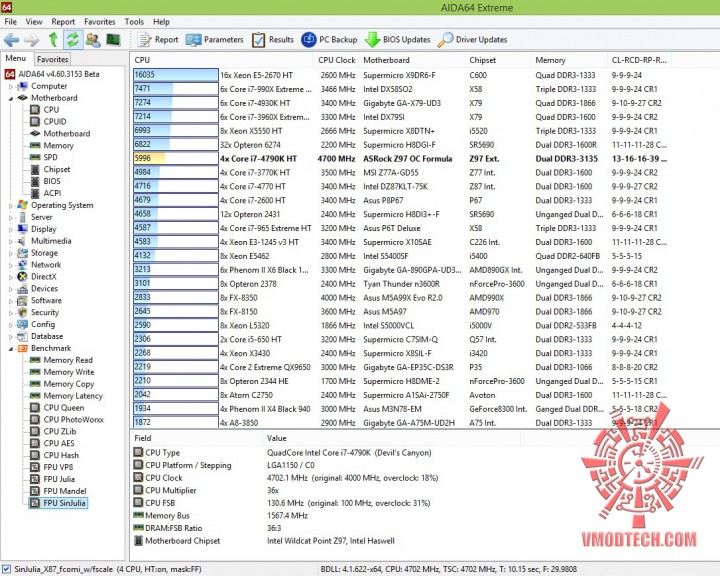Screen dimensions: 720x576
Task: Click the Back arrow toolbar icon
Action: (x=11, y=40)
